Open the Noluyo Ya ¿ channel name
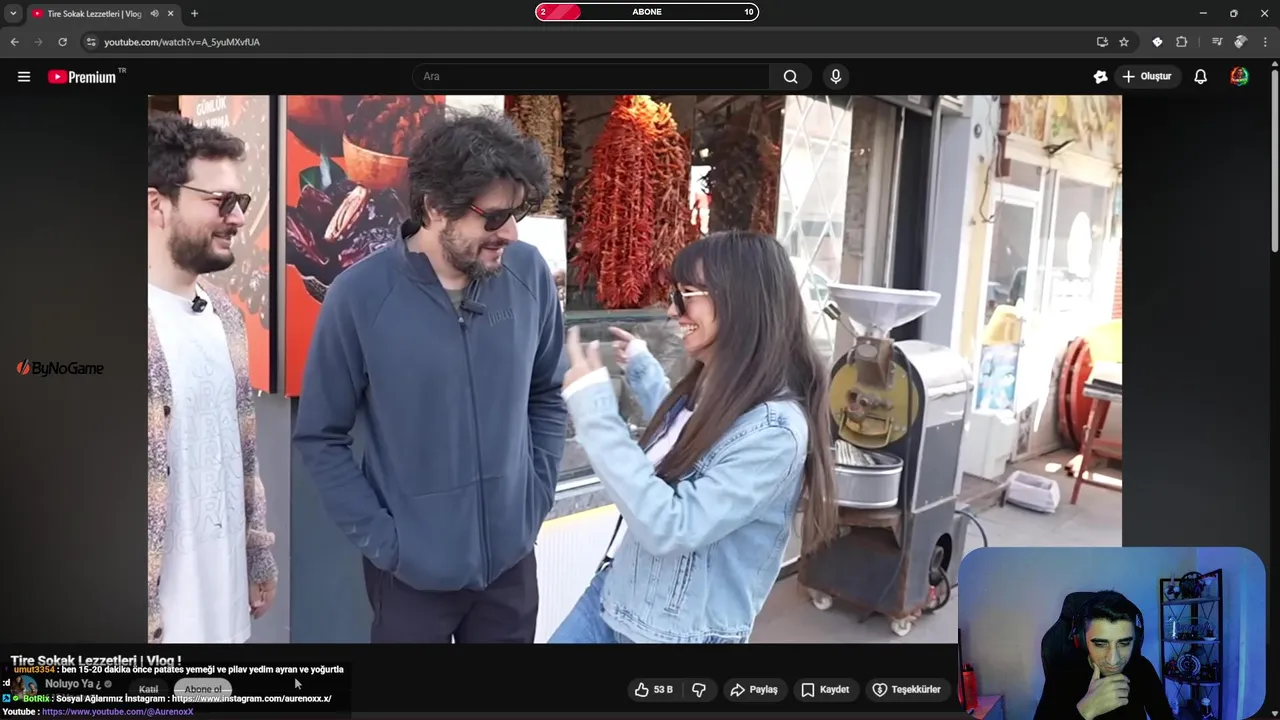 click(73, 684)
